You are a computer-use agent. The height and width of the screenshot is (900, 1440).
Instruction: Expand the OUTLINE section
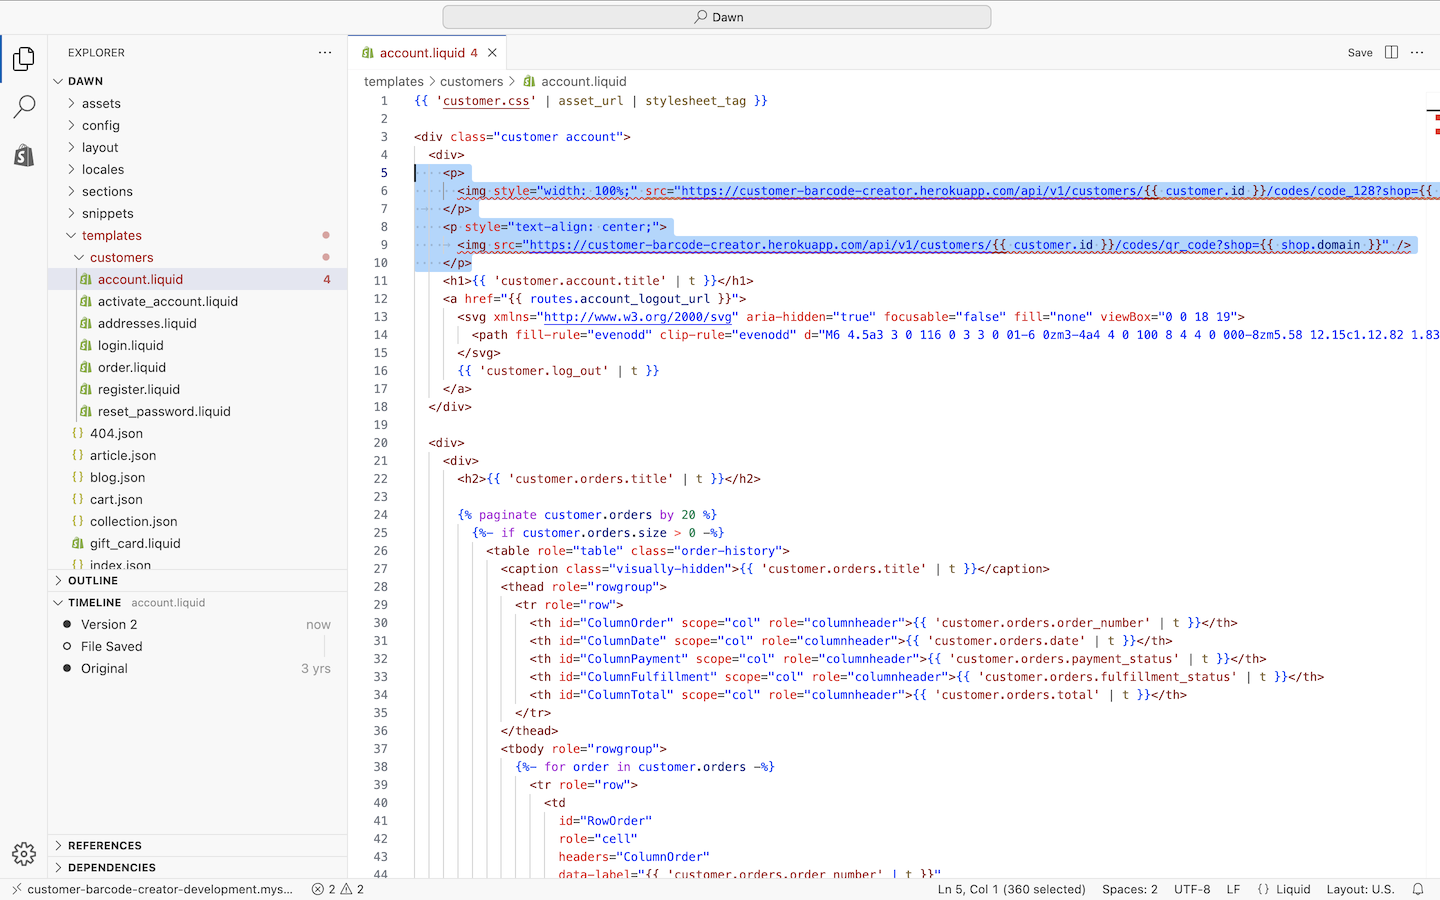93,581
